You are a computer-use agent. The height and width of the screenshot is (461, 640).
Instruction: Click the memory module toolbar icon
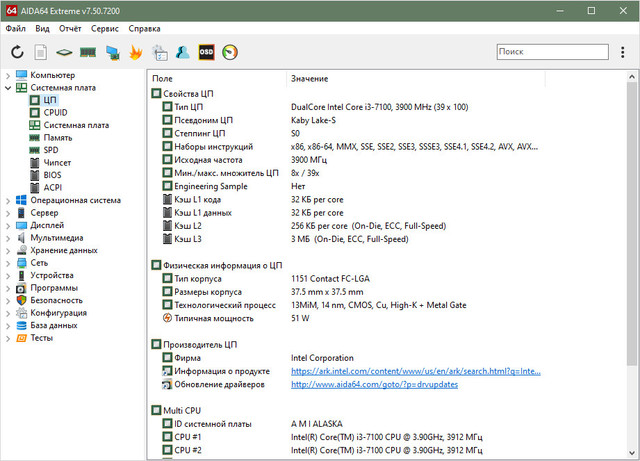(88, 52)
